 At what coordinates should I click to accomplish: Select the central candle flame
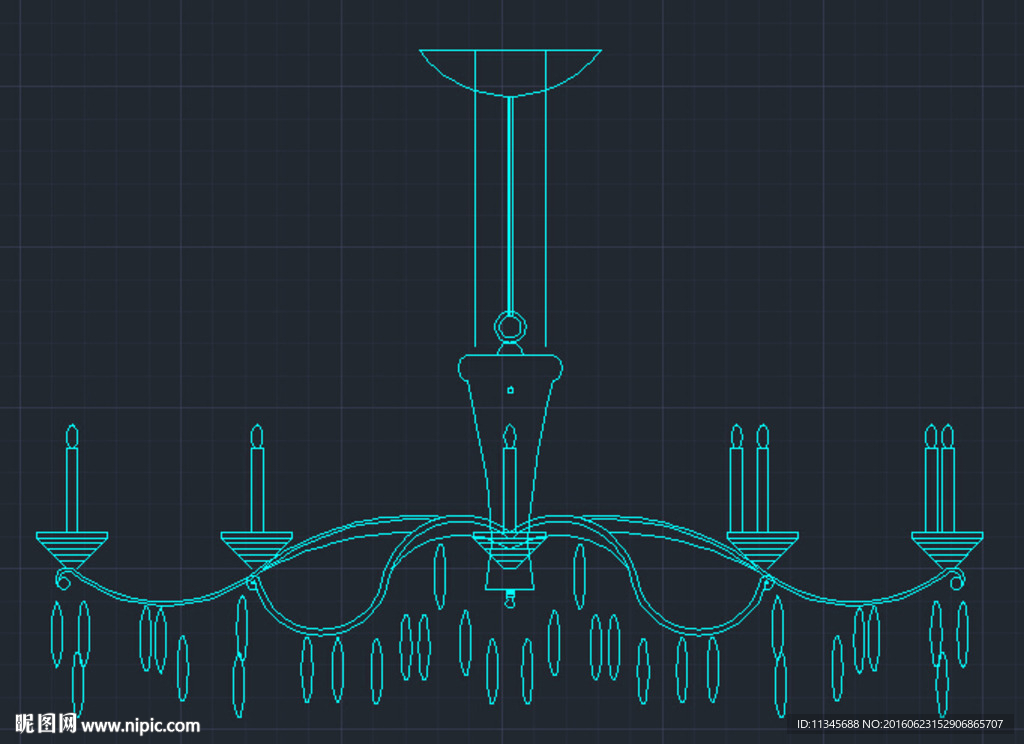pos(509,436)
